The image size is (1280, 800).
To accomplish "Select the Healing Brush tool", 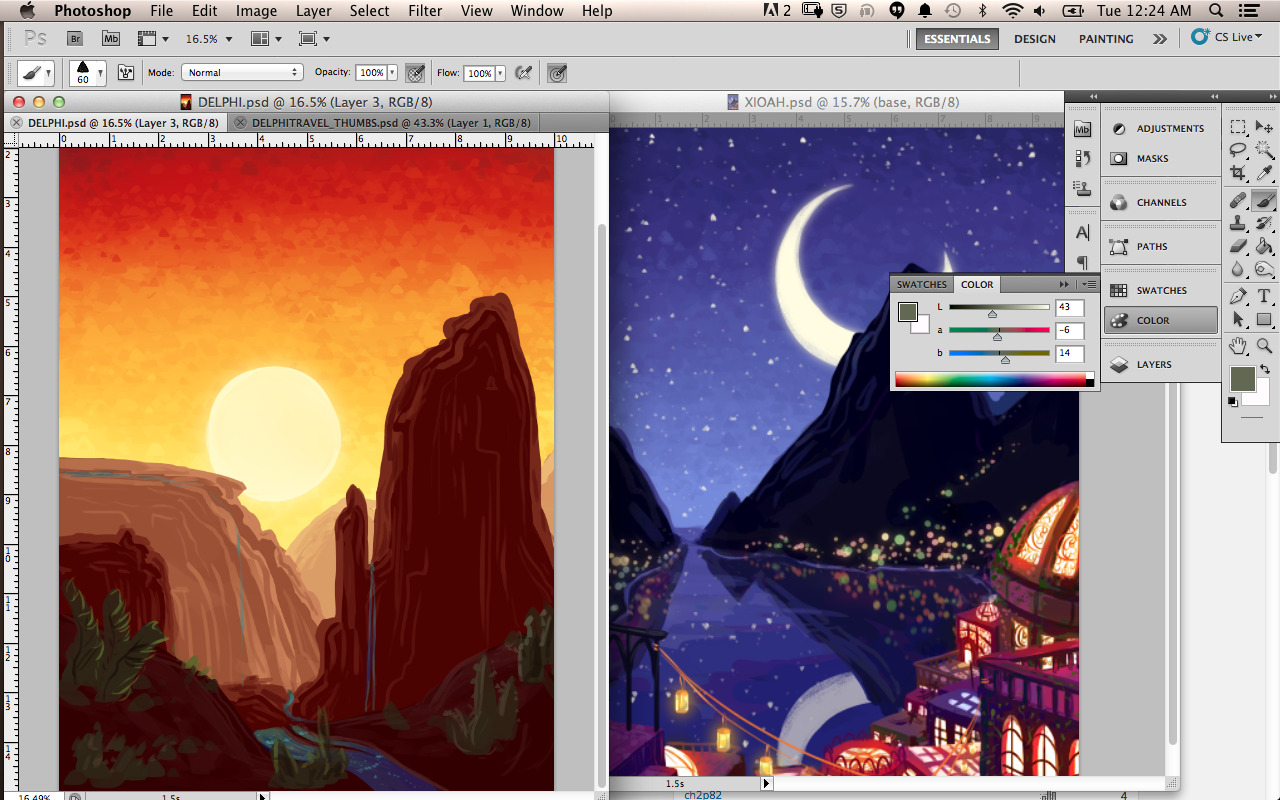I will pos(1238,200).
